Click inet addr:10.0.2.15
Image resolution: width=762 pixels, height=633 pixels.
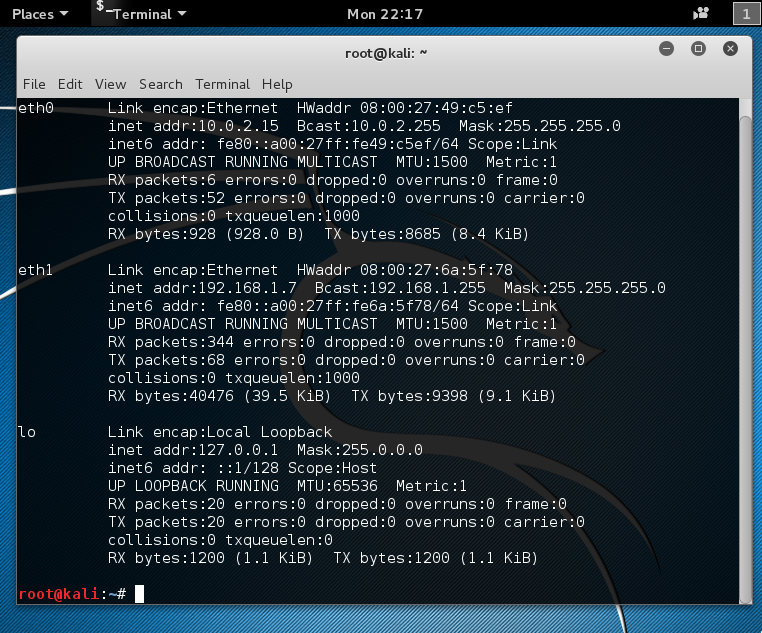[193, 126]
